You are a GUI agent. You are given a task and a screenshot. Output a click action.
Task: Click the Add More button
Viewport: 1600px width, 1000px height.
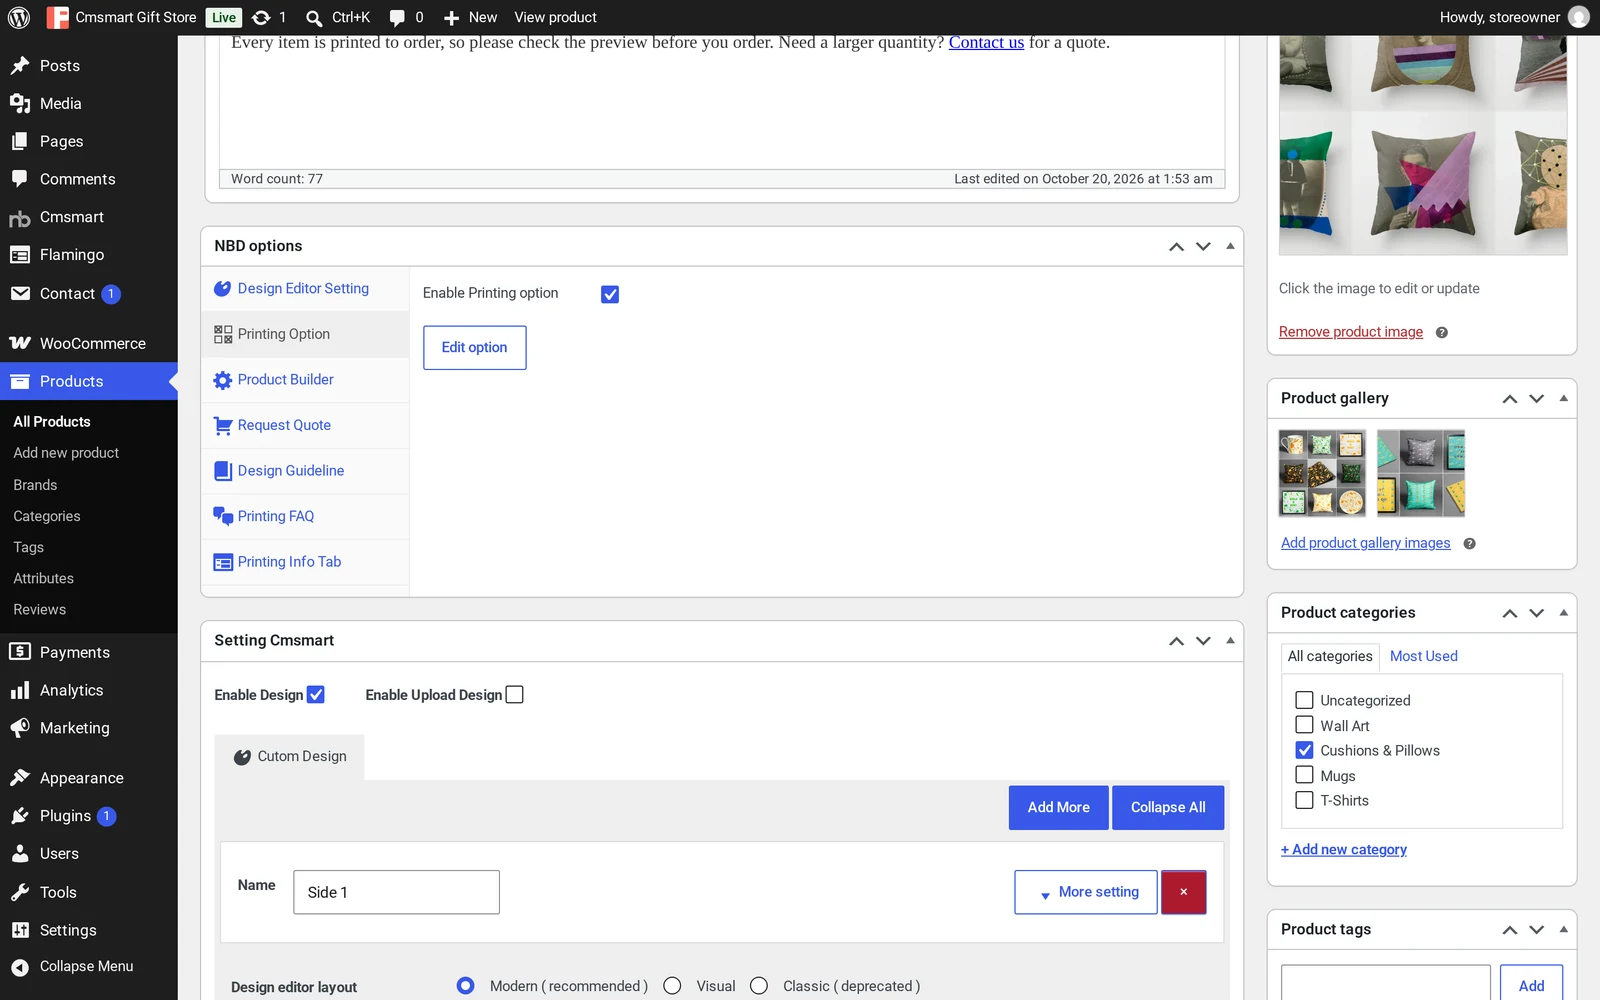click(x=1059, y=808)
